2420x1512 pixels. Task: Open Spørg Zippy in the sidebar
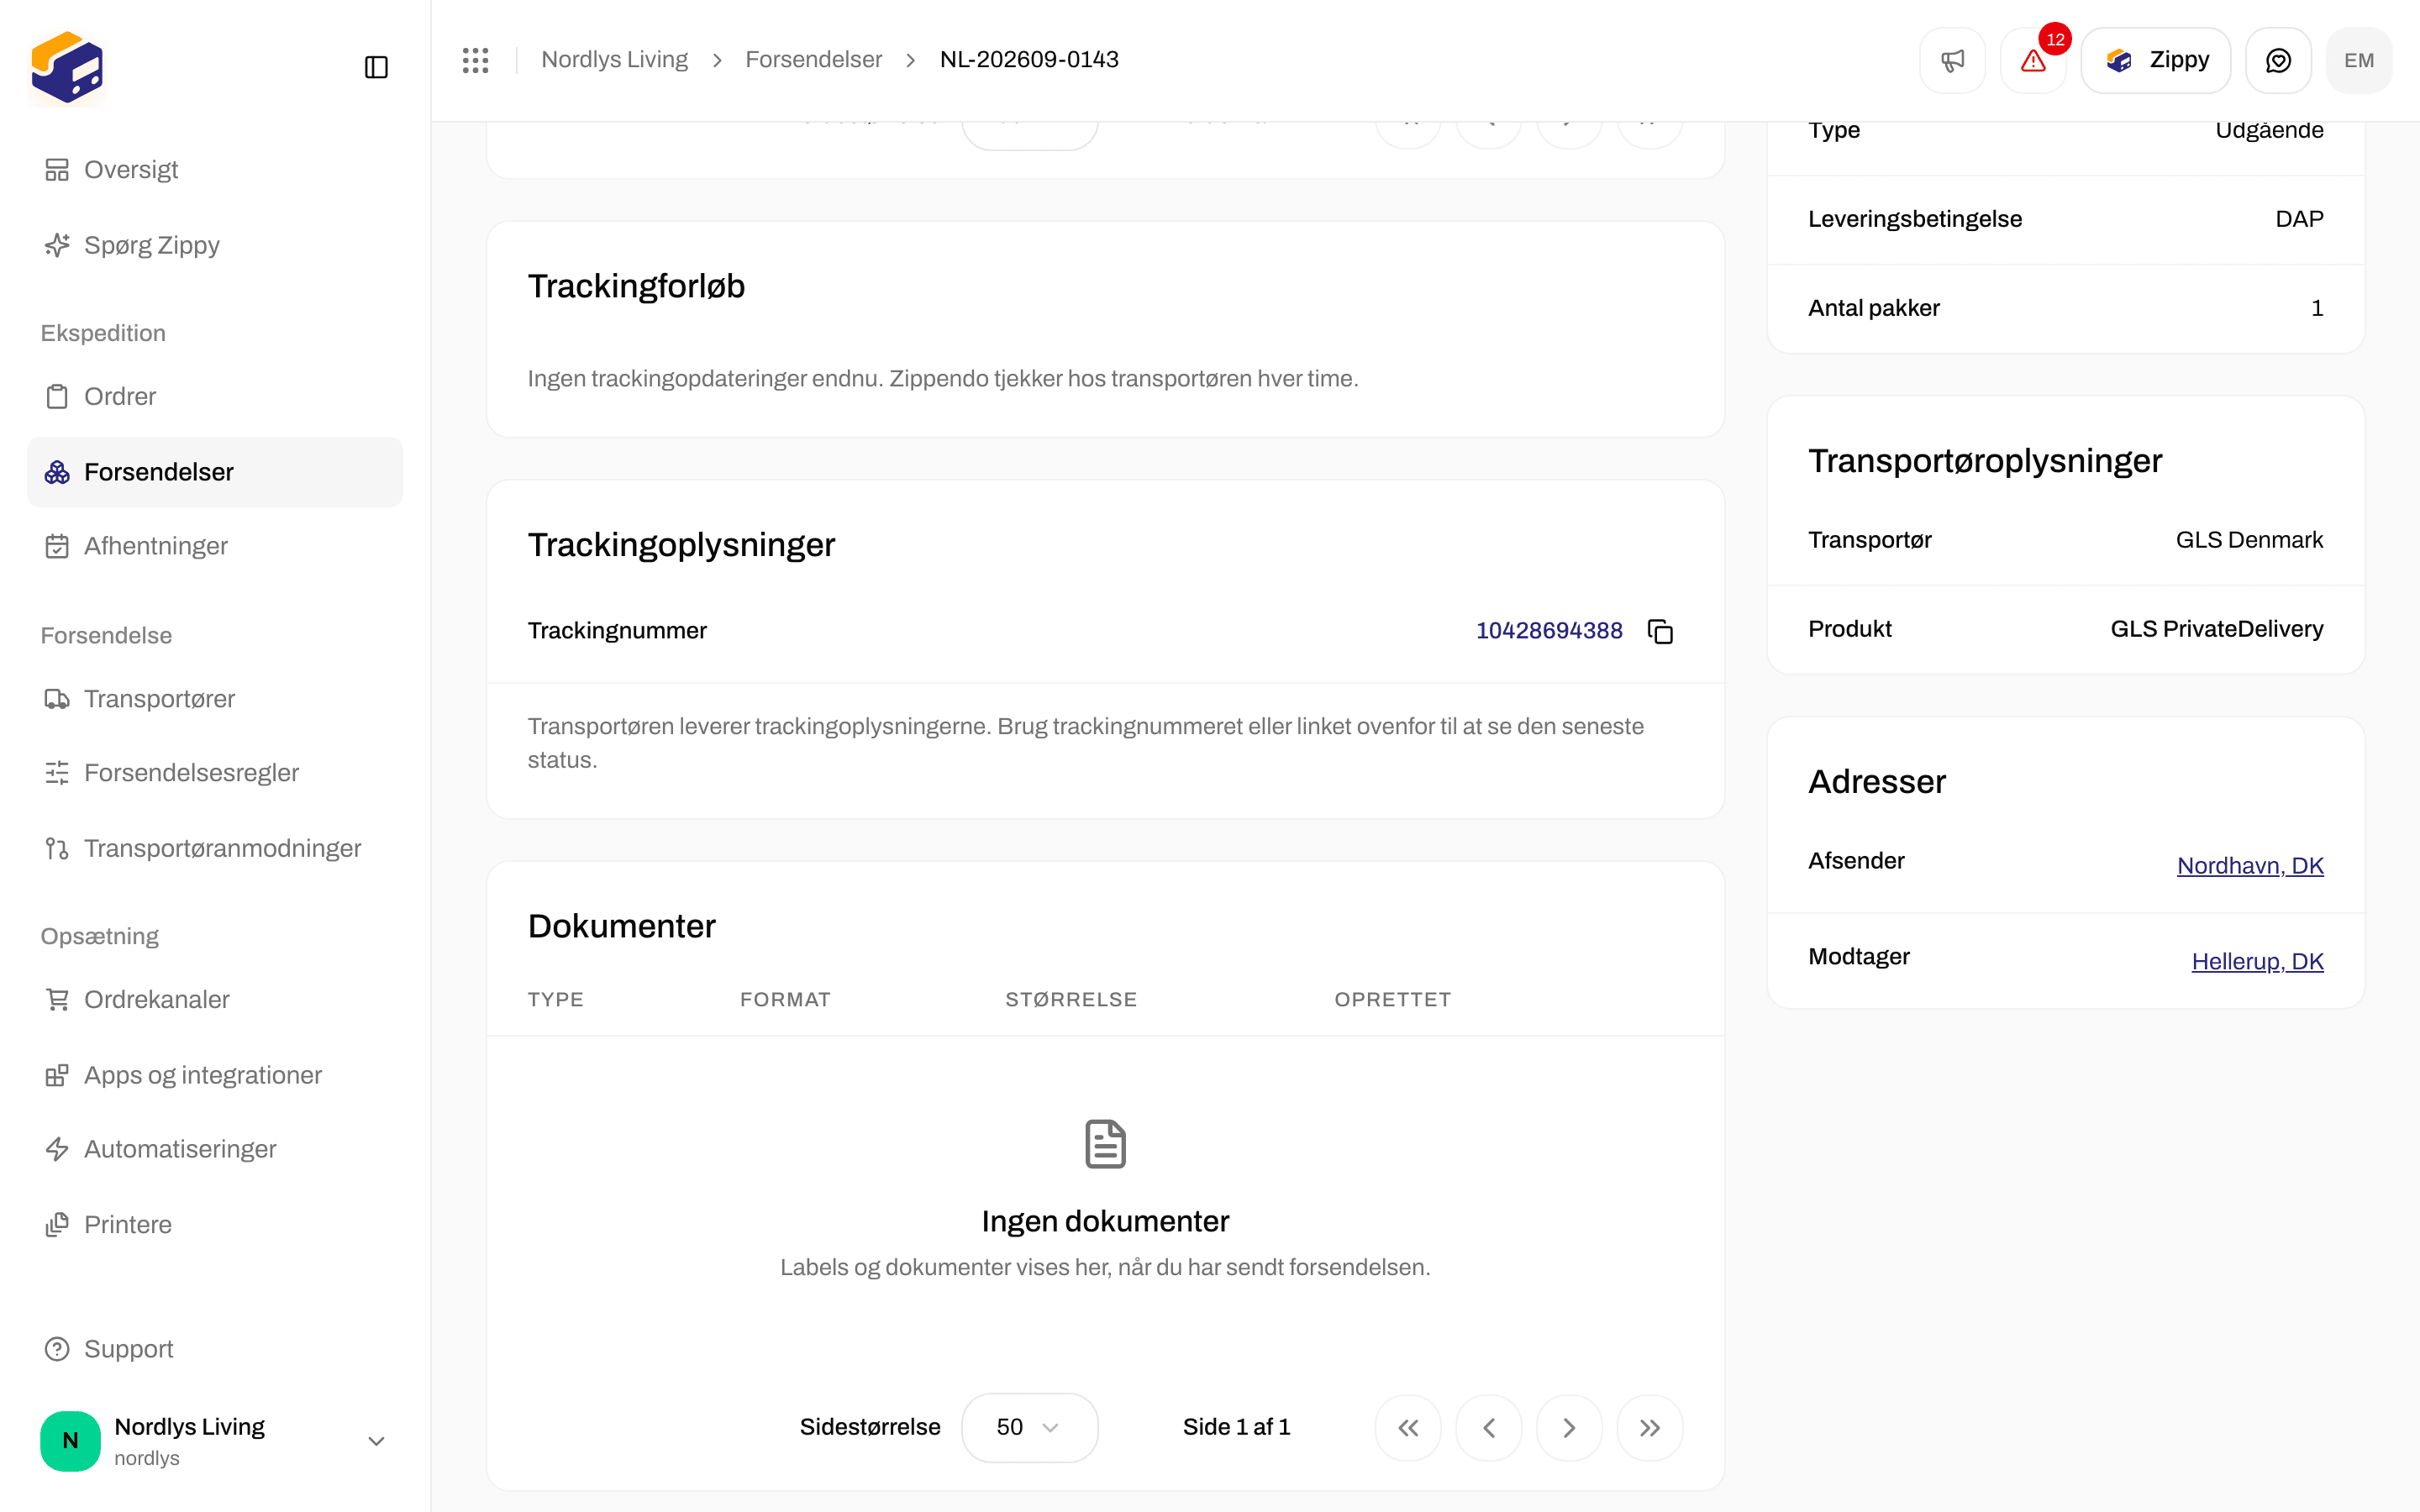pyautogui.click(x=215, y=245)
